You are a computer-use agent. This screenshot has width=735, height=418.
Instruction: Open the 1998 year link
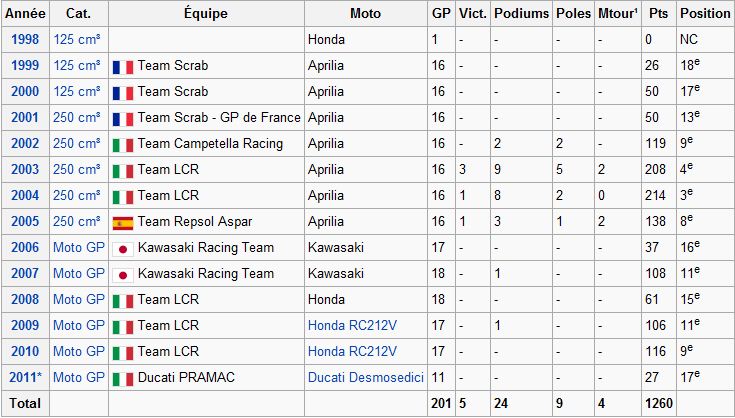[25, 39]
